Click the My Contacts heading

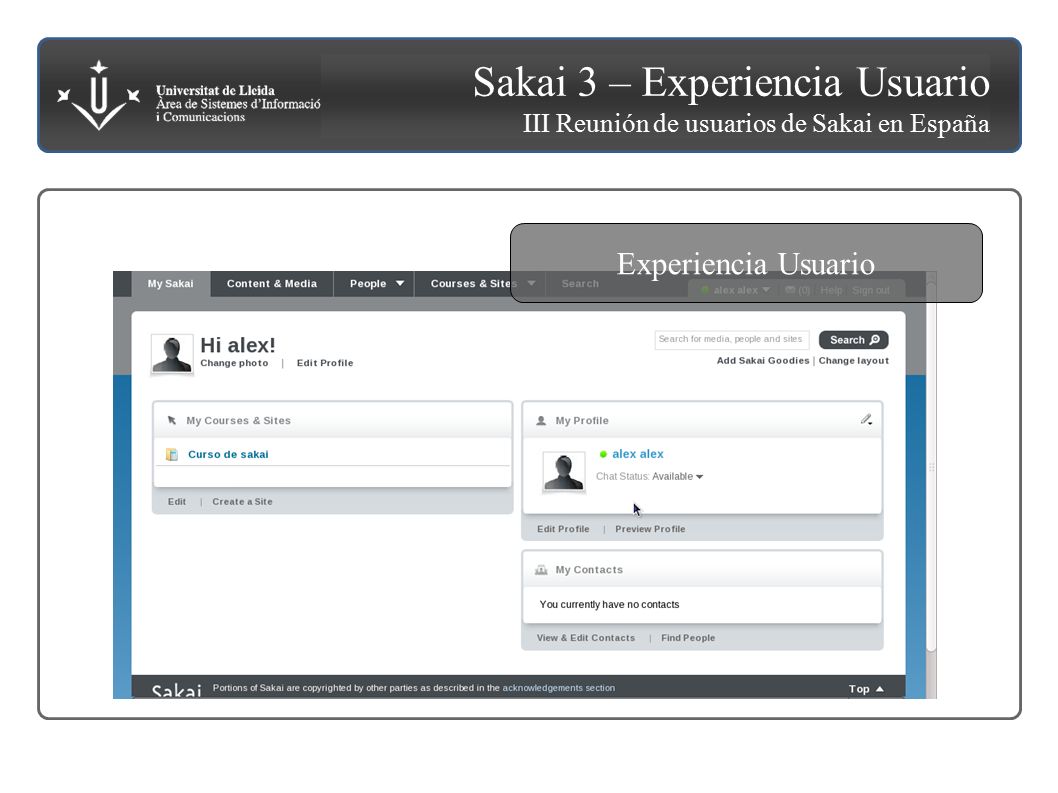[x=589, y=570]
